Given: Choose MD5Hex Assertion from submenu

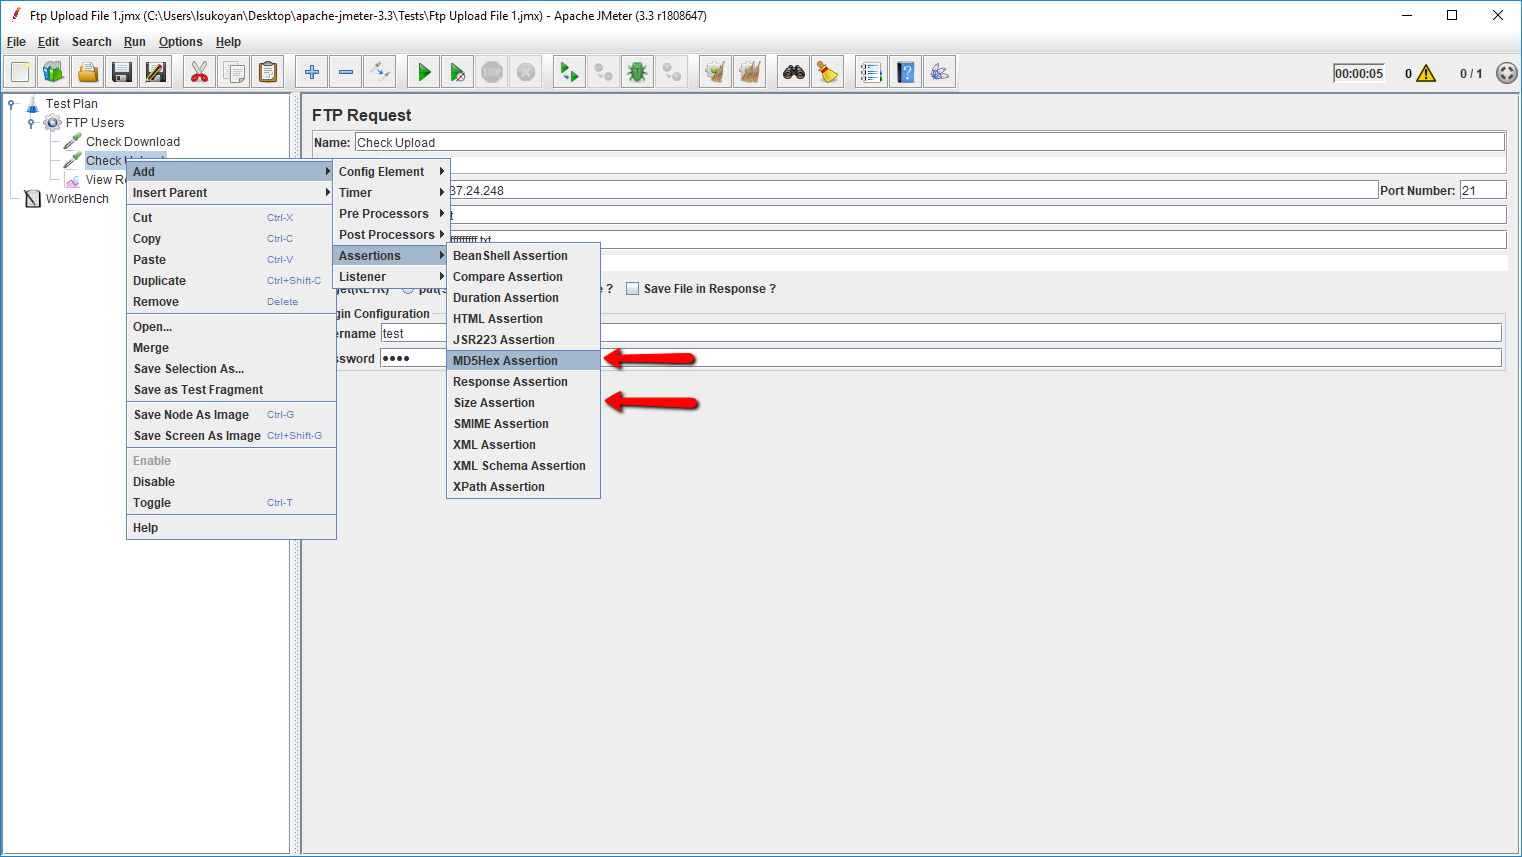Looking at the screenshot, I should coord(505,361).
